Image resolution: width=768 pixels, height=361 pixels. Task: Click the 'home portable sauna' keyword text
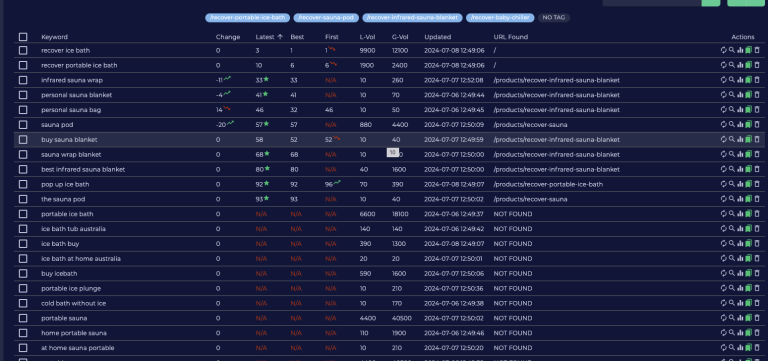pos(74,333)
